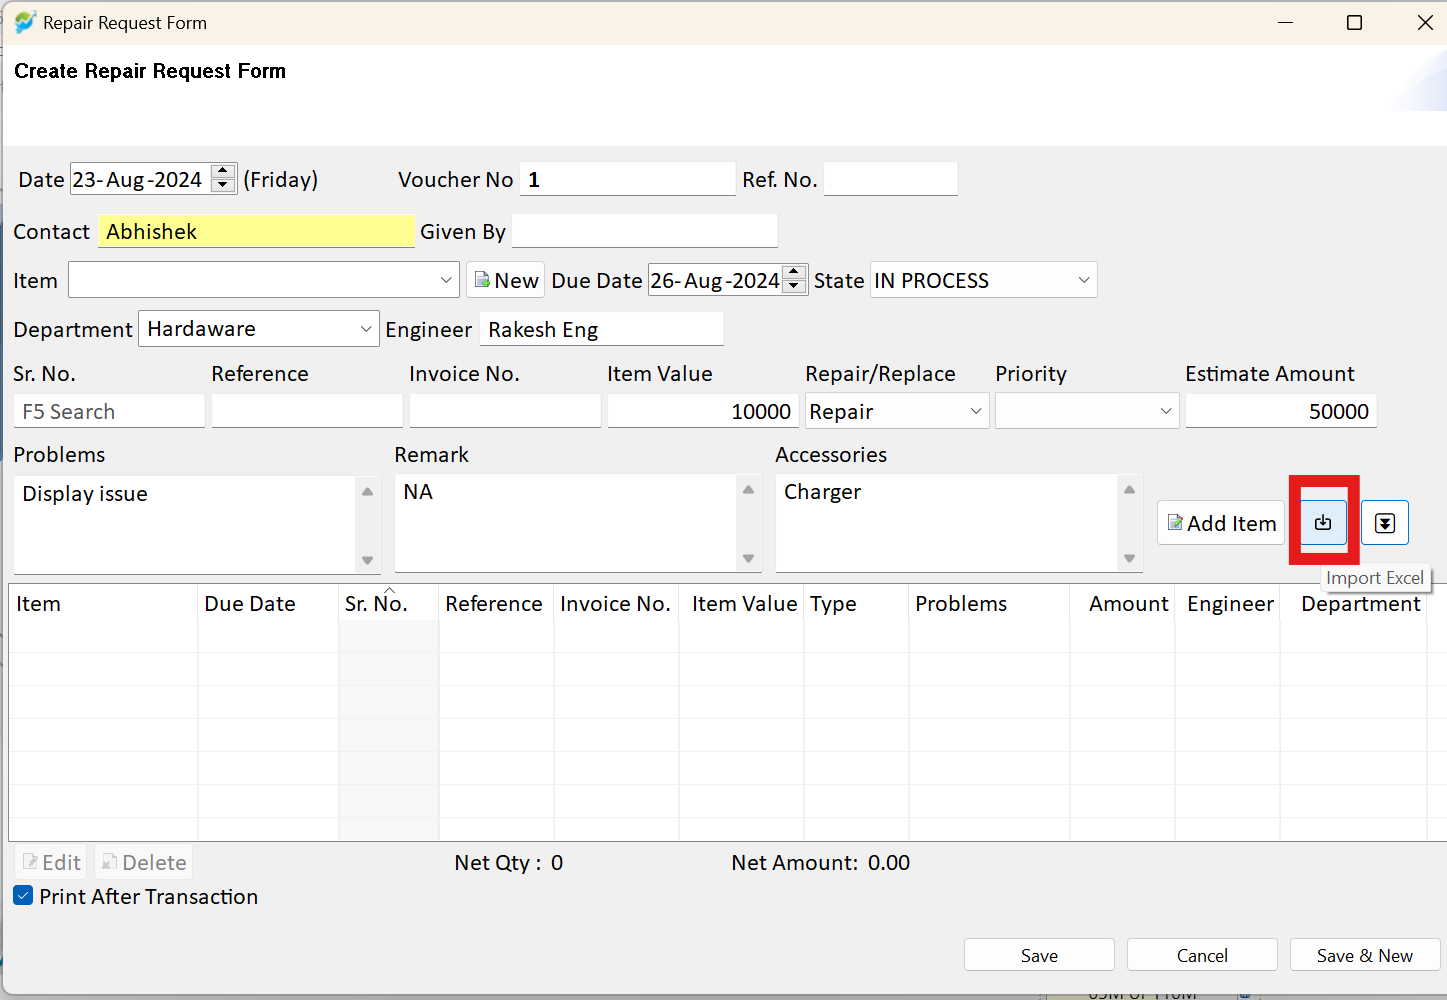Click the Add Item button with pencil icon
This screenshot has width=1447, height=1000.
coord(1221,523)
